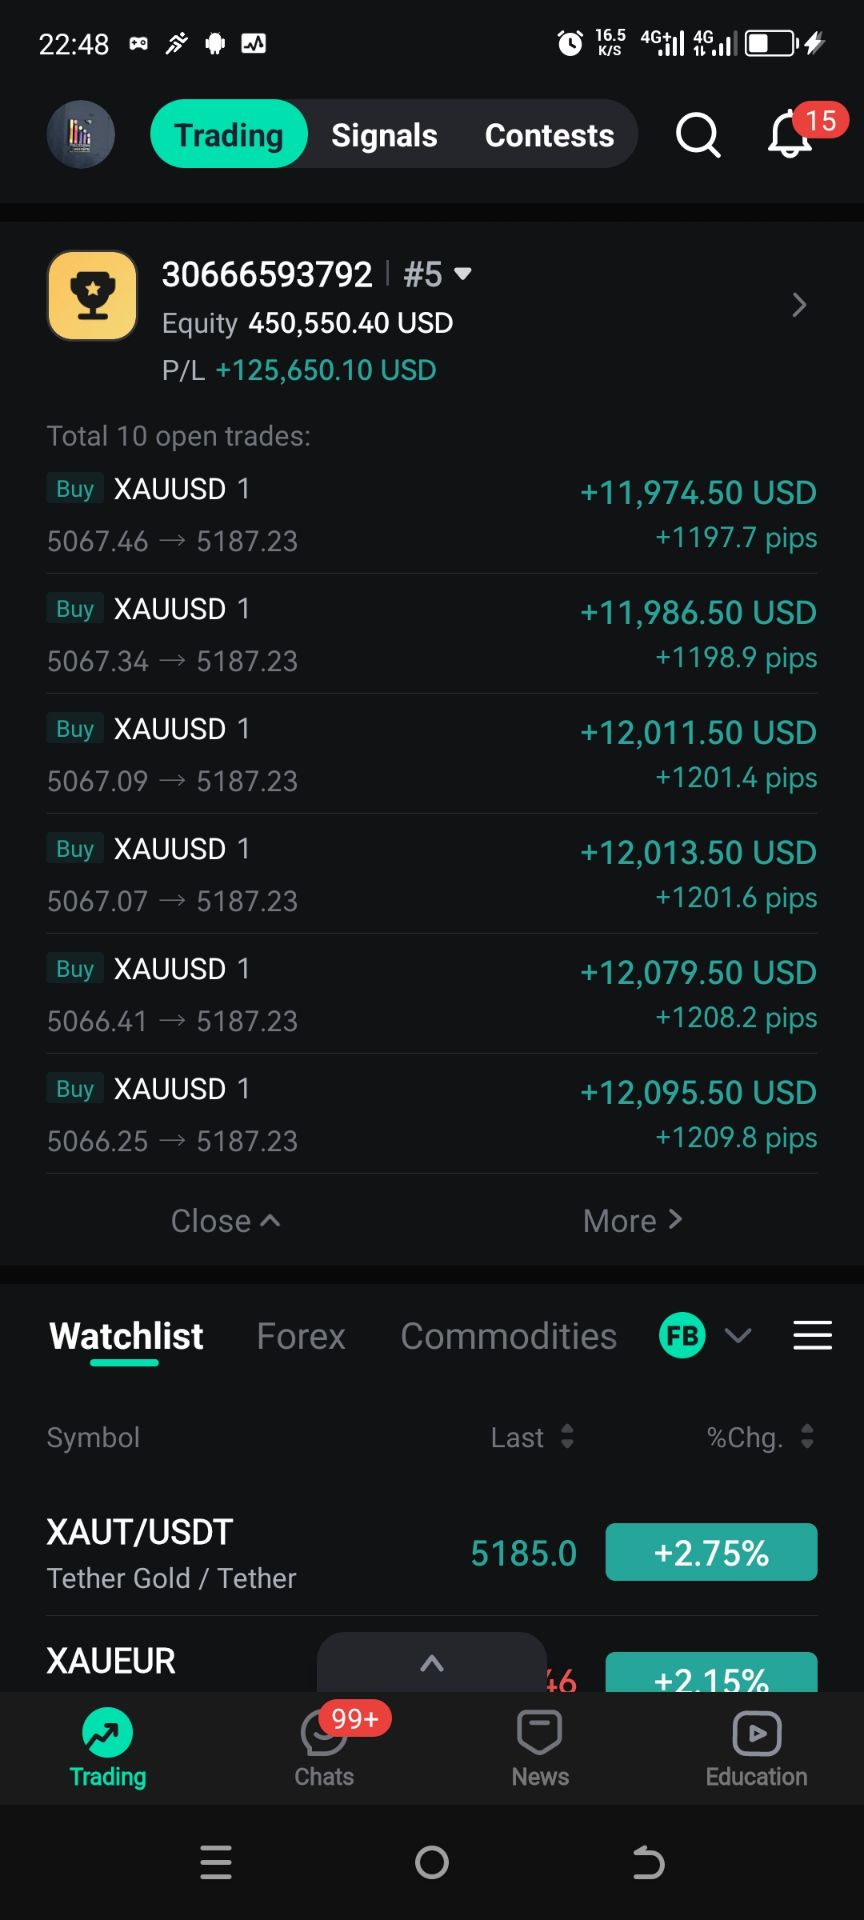Open account details right arrow
864x1920 pixels.
tap(799, 305)
